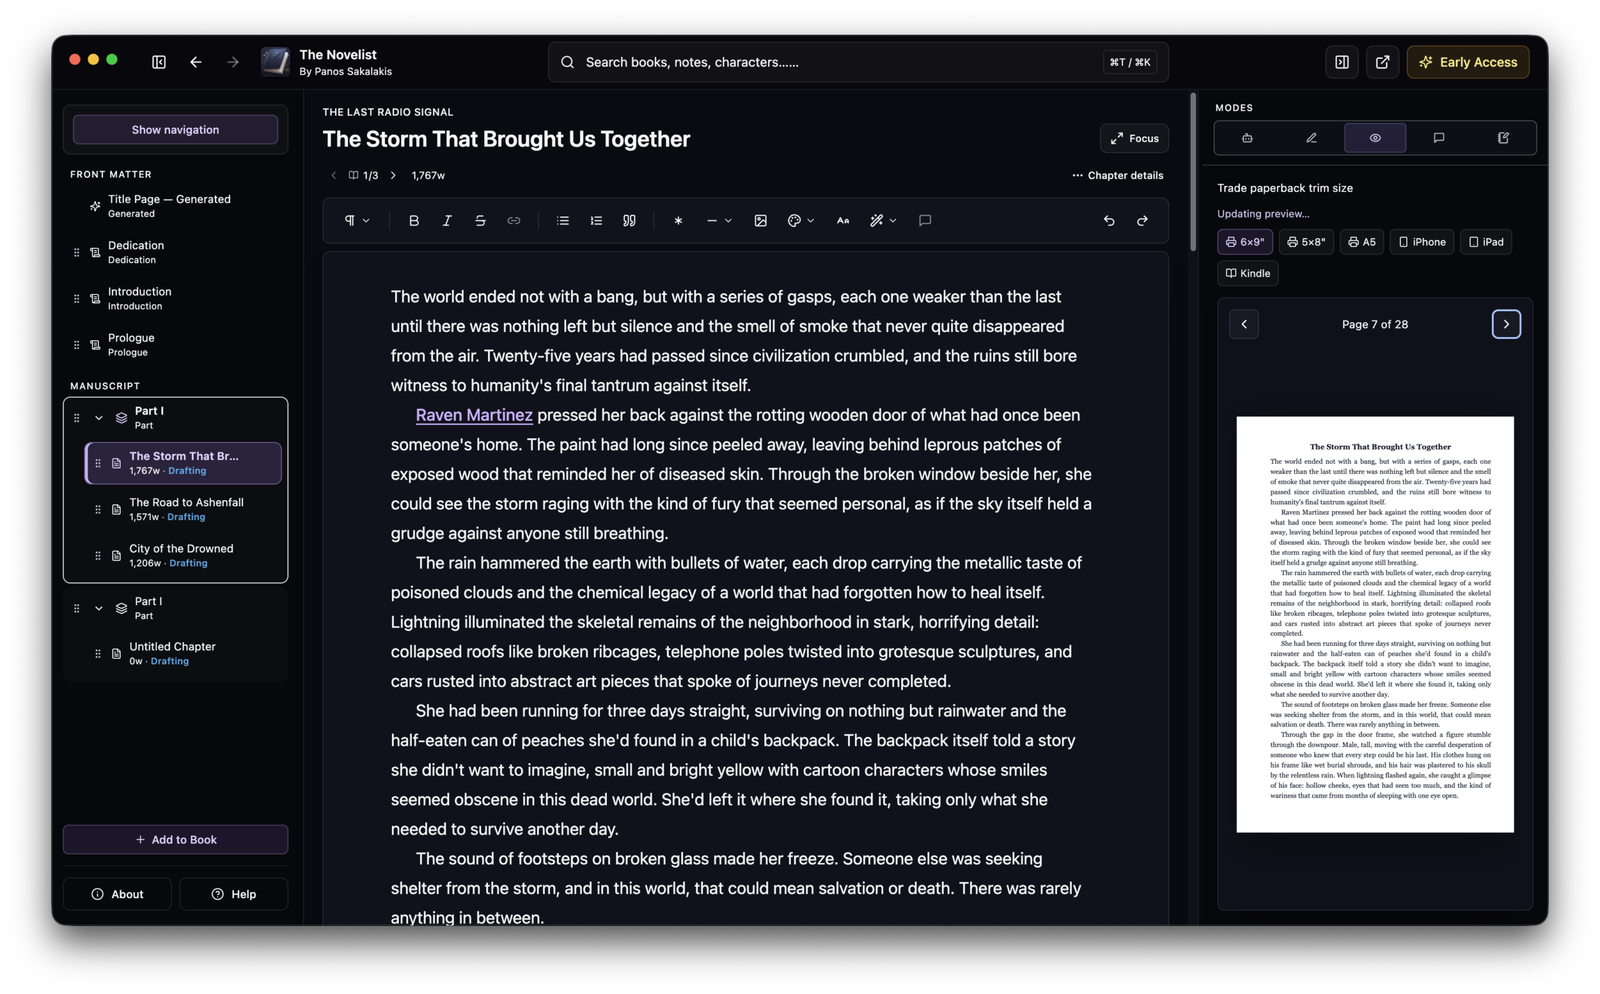Insert a scene break asterisk

tap(678, 221)
